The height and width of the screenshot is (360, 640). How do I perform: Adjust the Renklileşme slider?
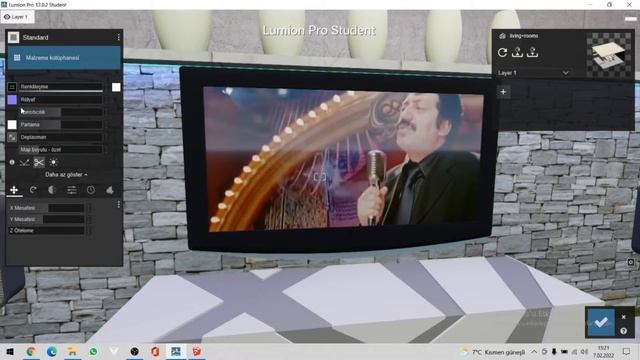point(61,87)
